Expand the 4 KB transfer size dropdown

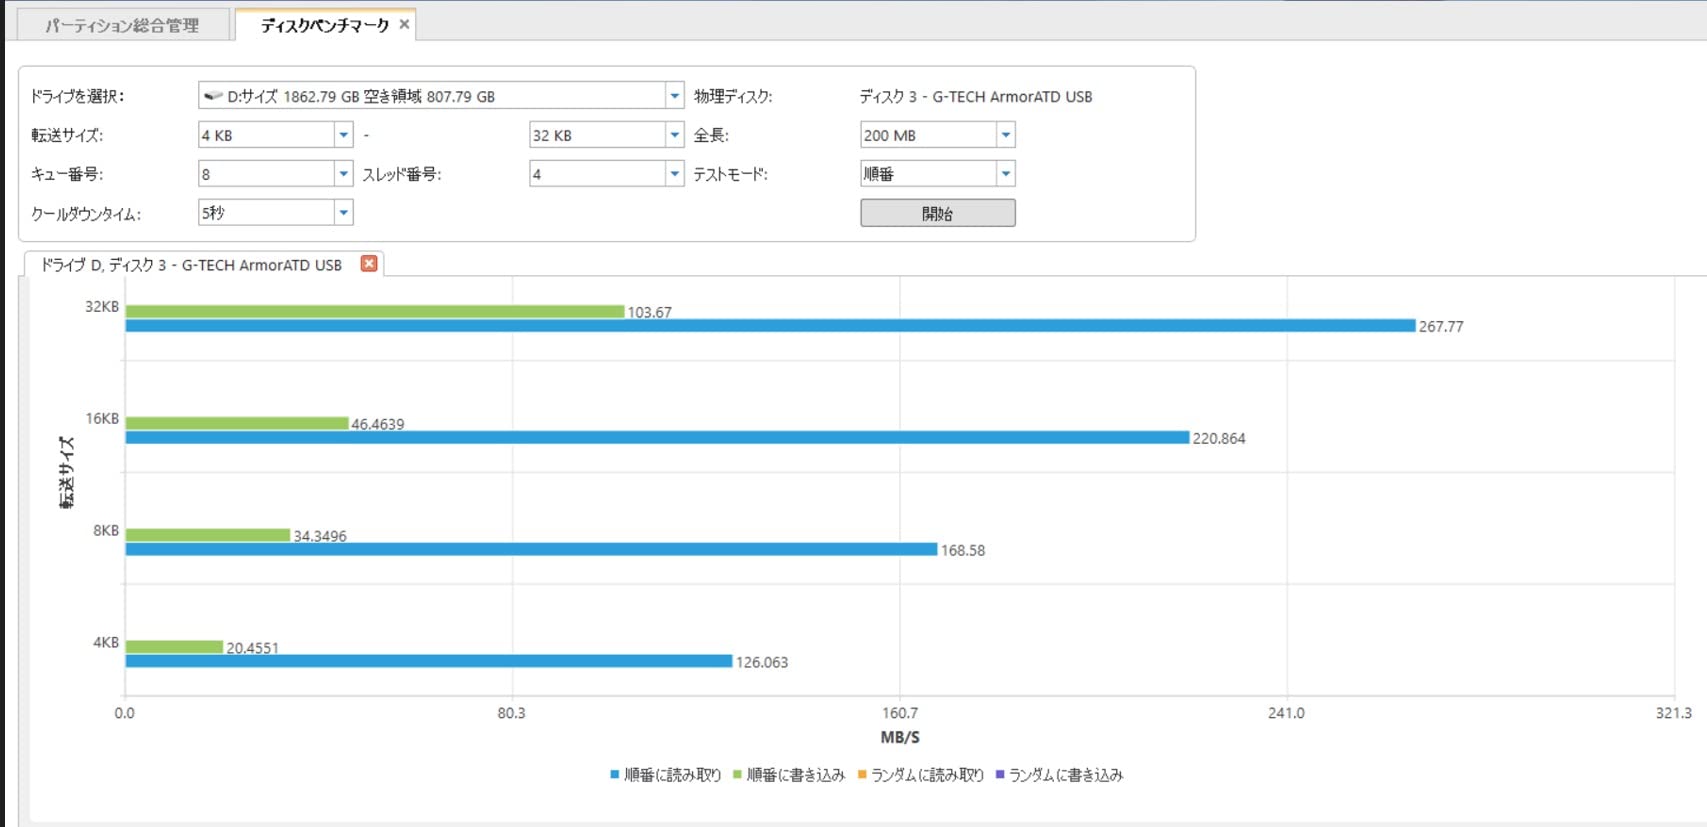coord(343,135)
